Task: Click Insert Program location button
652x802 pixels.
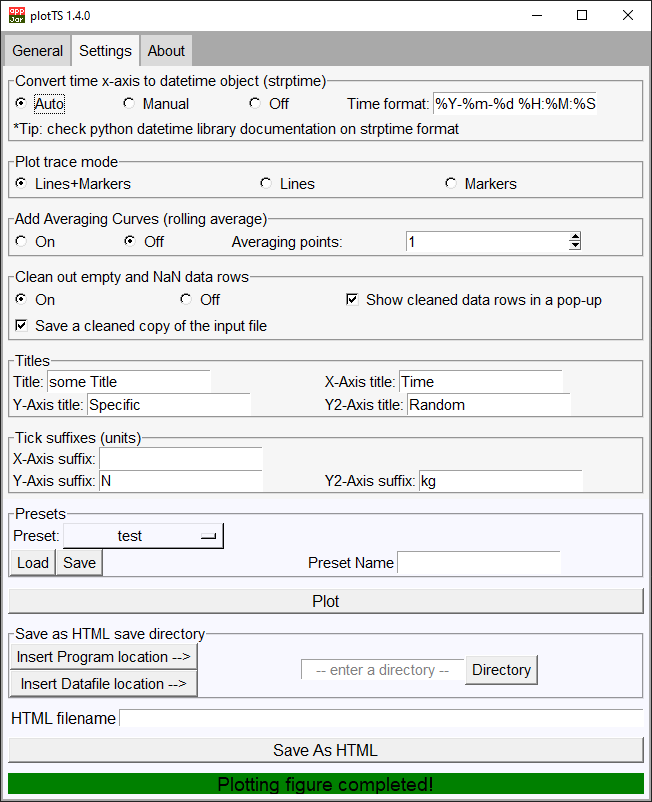Action: tap(103, 656)
